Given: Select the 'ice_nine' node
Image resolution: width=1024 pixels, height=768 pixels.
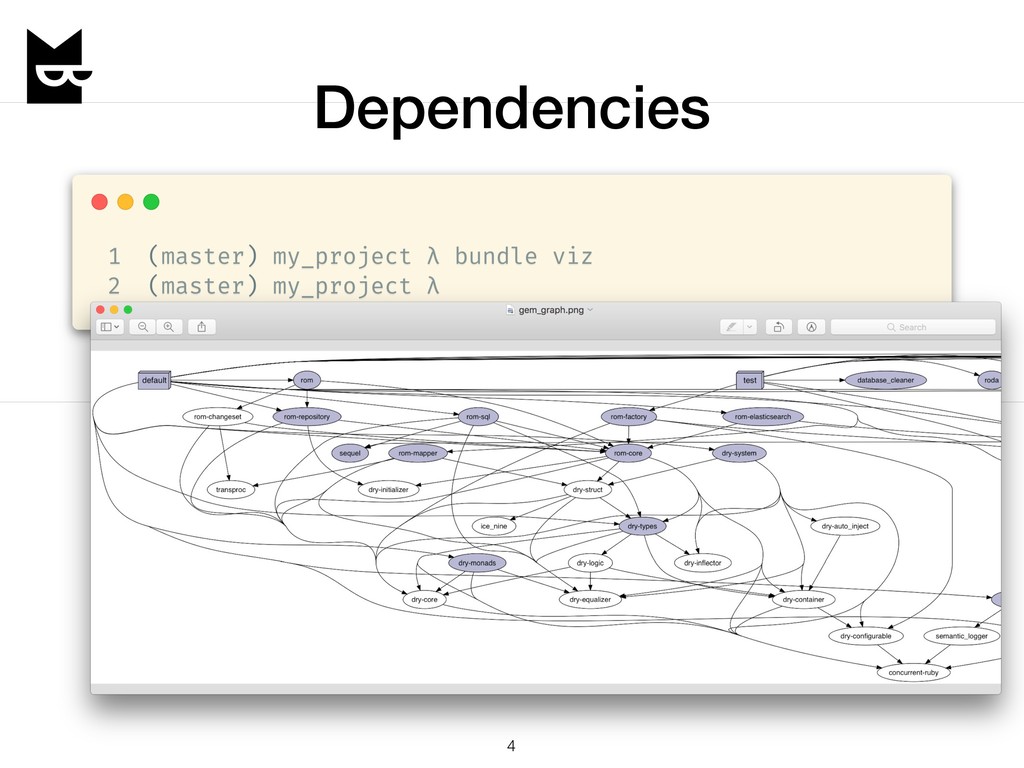Looking at the screenshot, I should pos(494,526).
